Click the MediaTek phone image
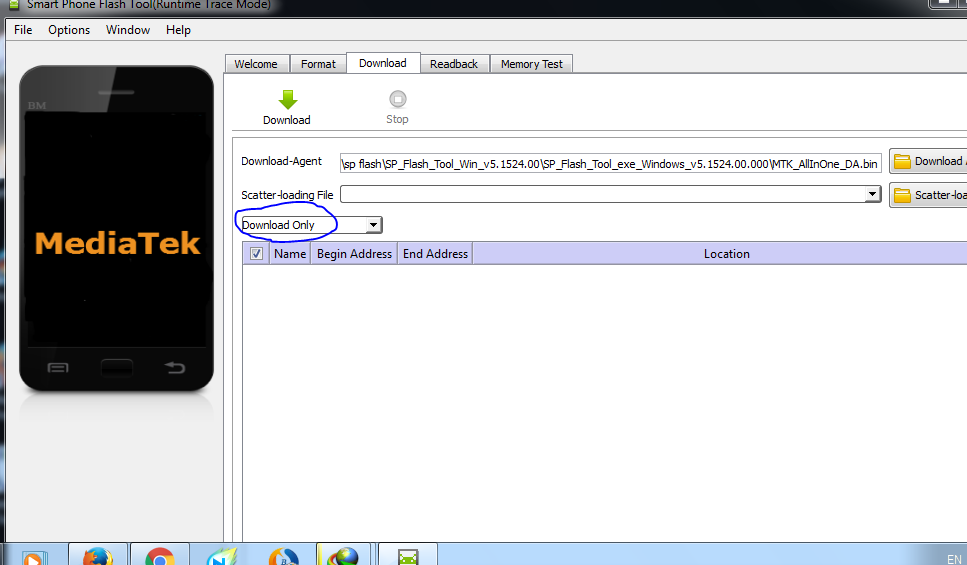Viewport: 967px width, 565px height. pyautogui.click(x=117, y=228)
